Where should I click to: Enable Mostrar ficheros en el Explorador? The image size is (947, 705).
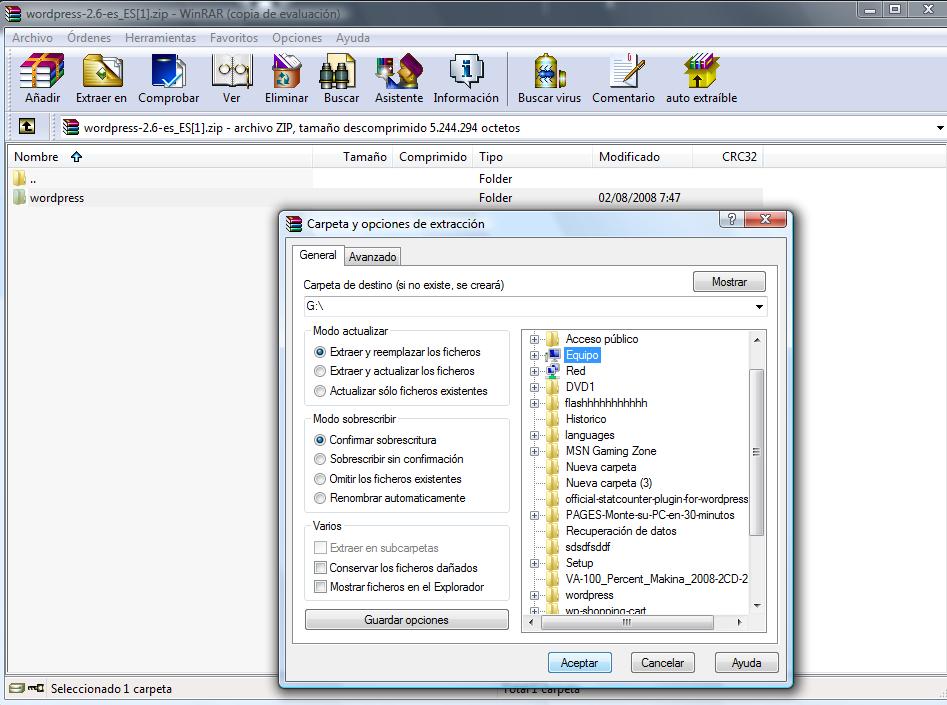[321, 587]
